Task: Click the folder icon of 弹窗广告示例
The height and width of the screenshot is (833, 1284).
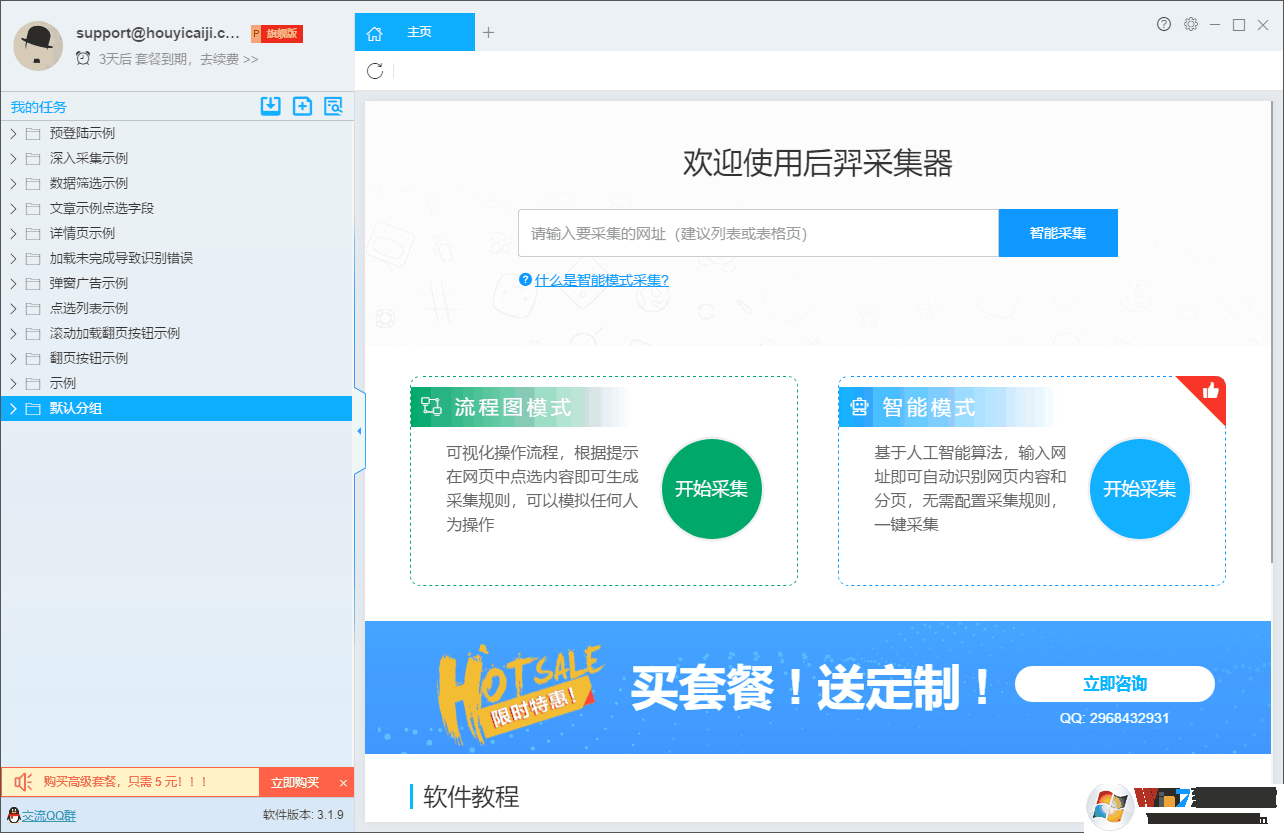Action: [x=33, y=283]
